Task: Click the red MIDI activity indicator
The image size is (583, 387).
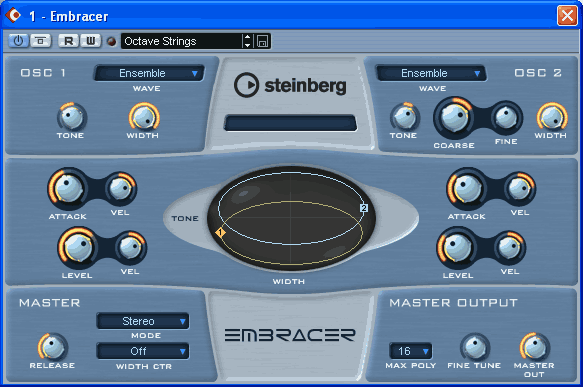Action: pyautogui.click(x=112, y=41)
